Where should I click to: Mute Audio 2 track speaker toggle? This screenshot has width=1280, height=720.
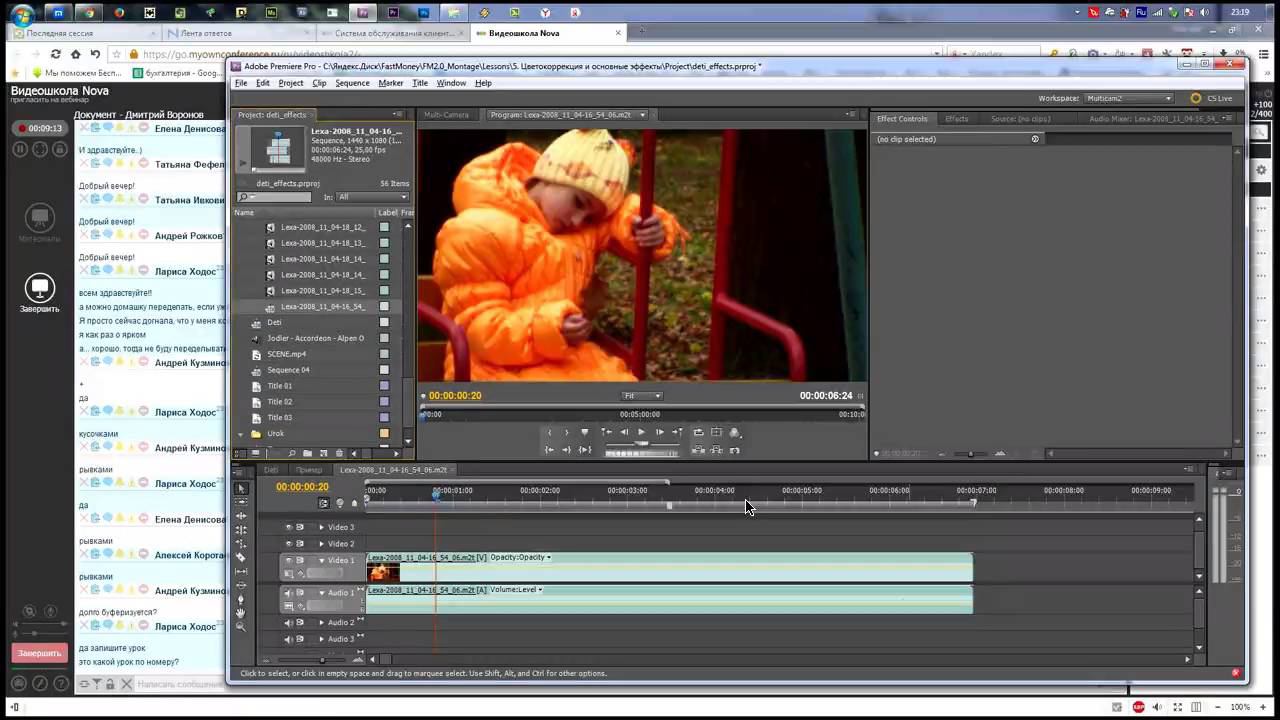[x=289, y=623]
